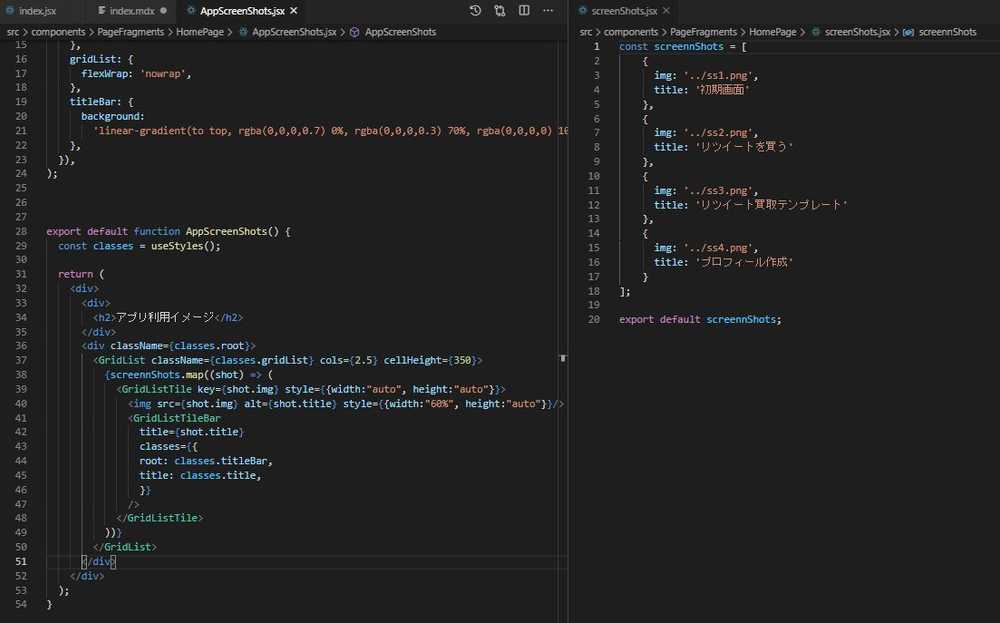Click the React icon on index.jsx tab
This screenshot has height=623, width=1000.
click(x=10, y=11)
